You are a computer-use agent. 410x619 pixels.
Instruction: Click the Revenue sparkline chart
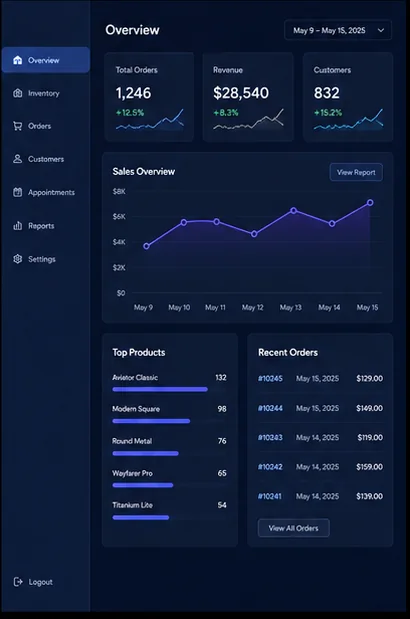point(248,120)
